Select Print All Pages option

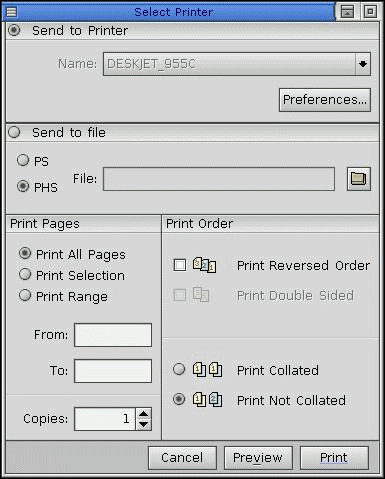(x=25, y=253)
